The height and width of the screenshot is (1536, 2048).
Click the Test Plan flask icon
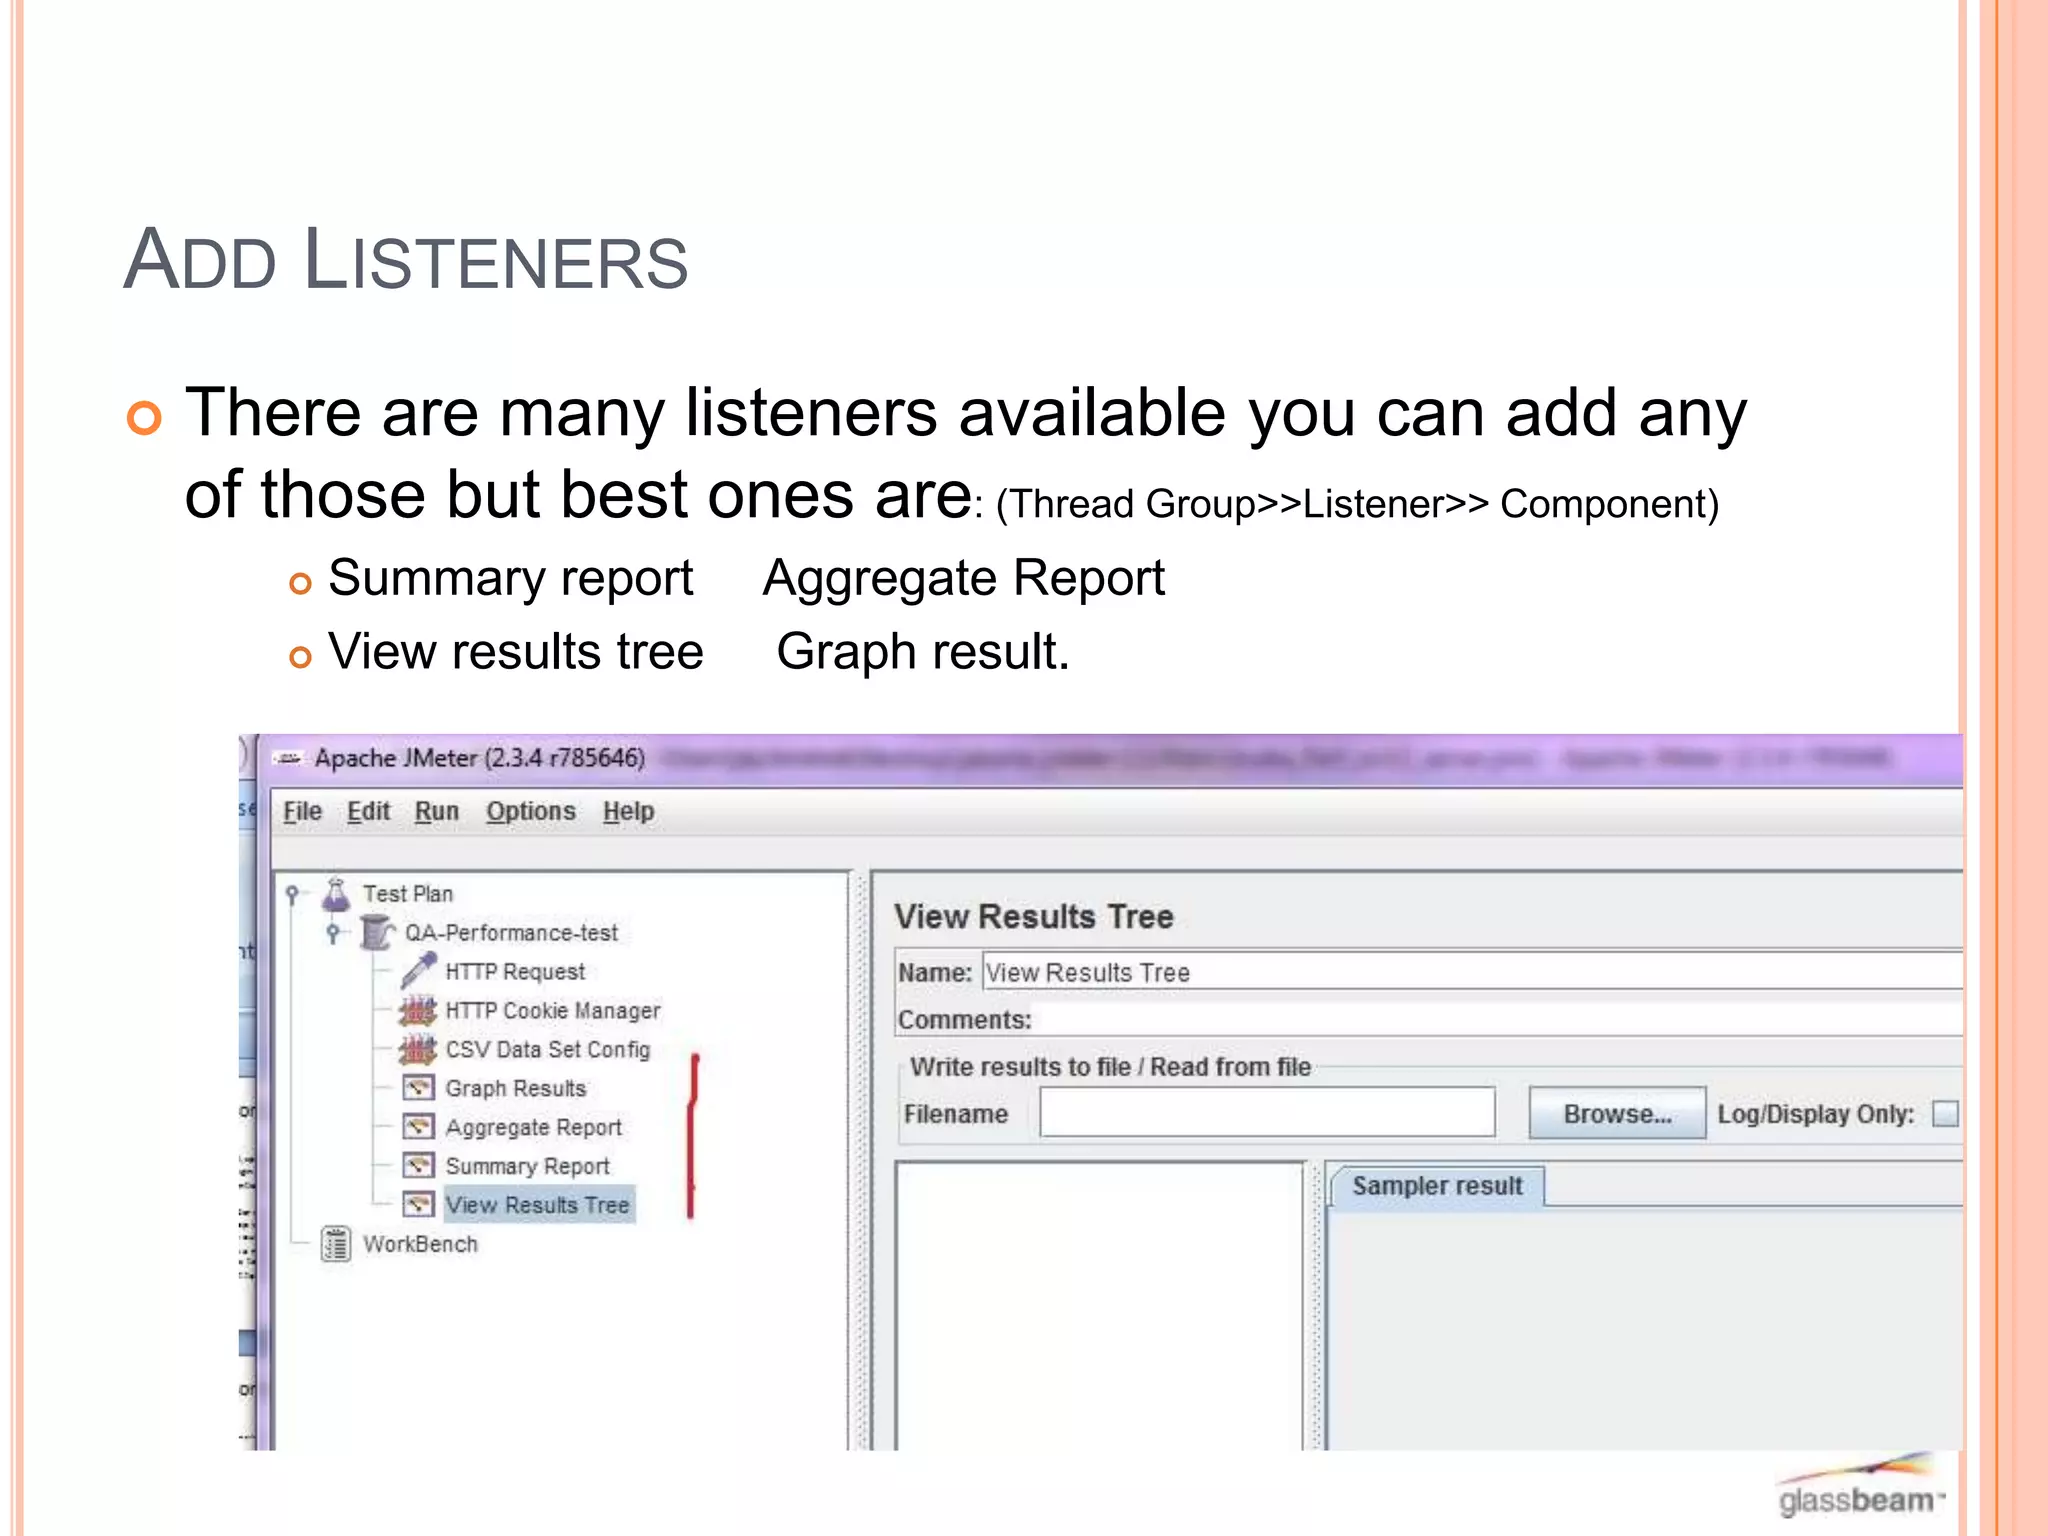point(336,893)
